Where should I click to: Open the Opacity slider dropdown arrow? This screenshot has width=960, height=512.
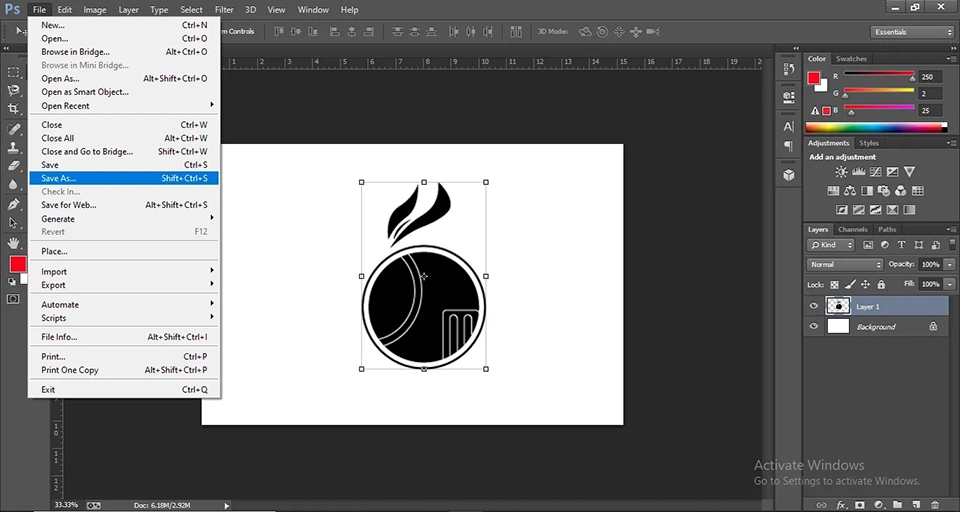tap(950, 265)
